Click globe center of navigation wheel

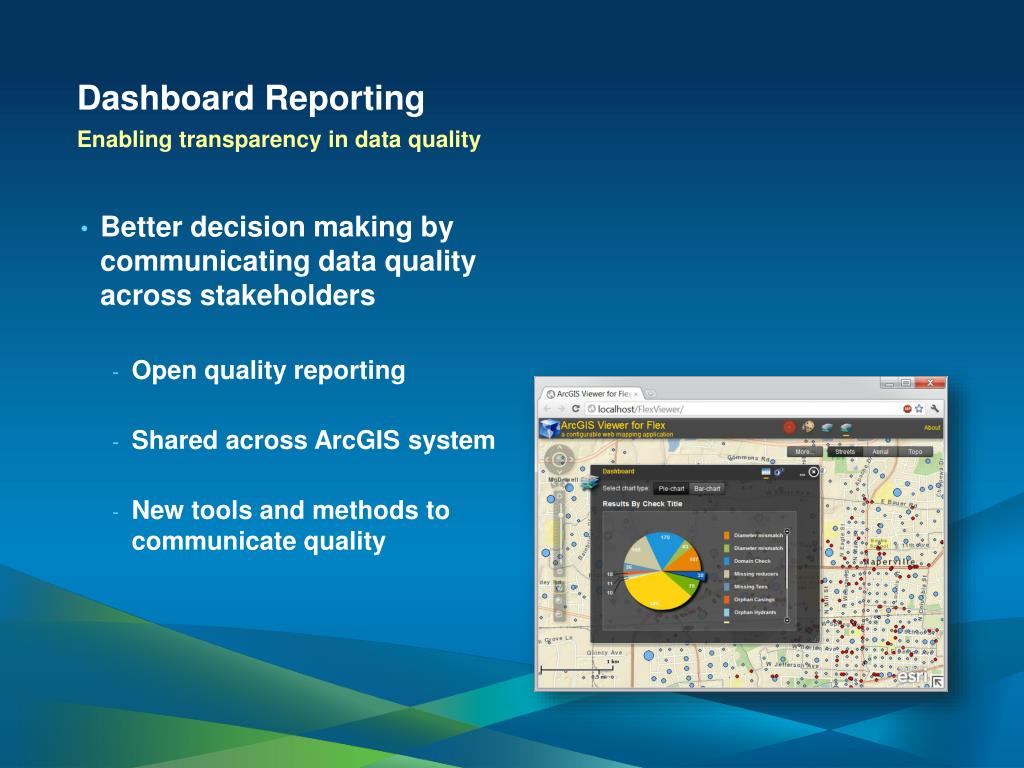(x=559, y=460)
